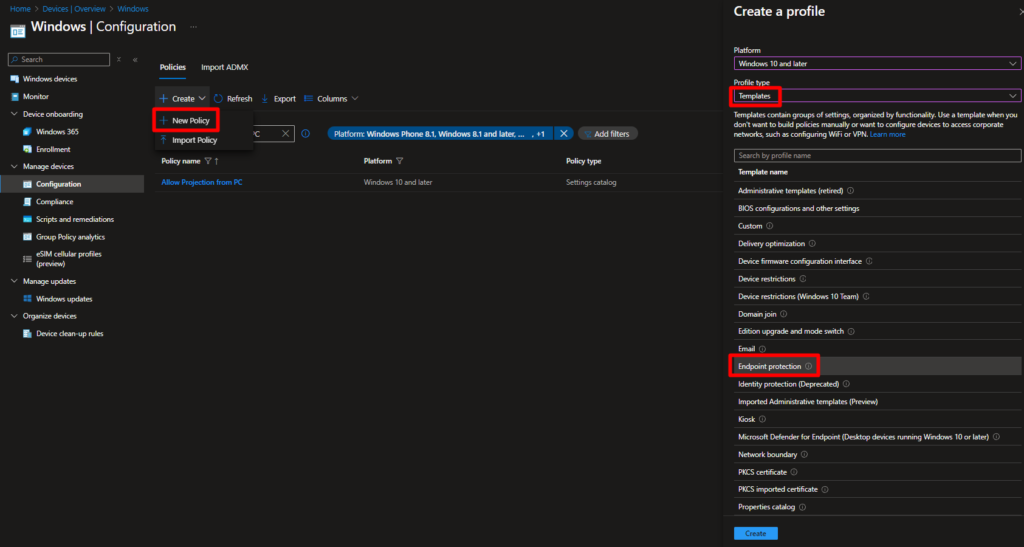
Task: Export the policy list
Action: [x=278, y=99]
